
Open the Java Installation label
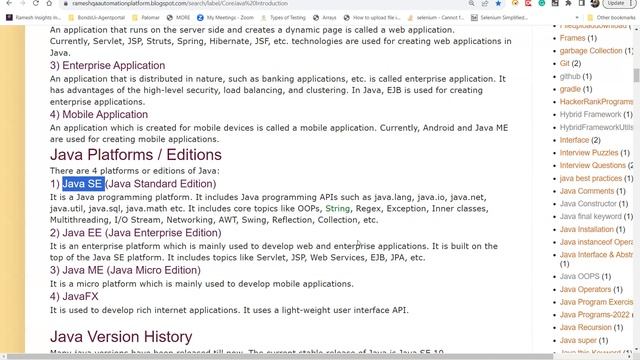587,229
